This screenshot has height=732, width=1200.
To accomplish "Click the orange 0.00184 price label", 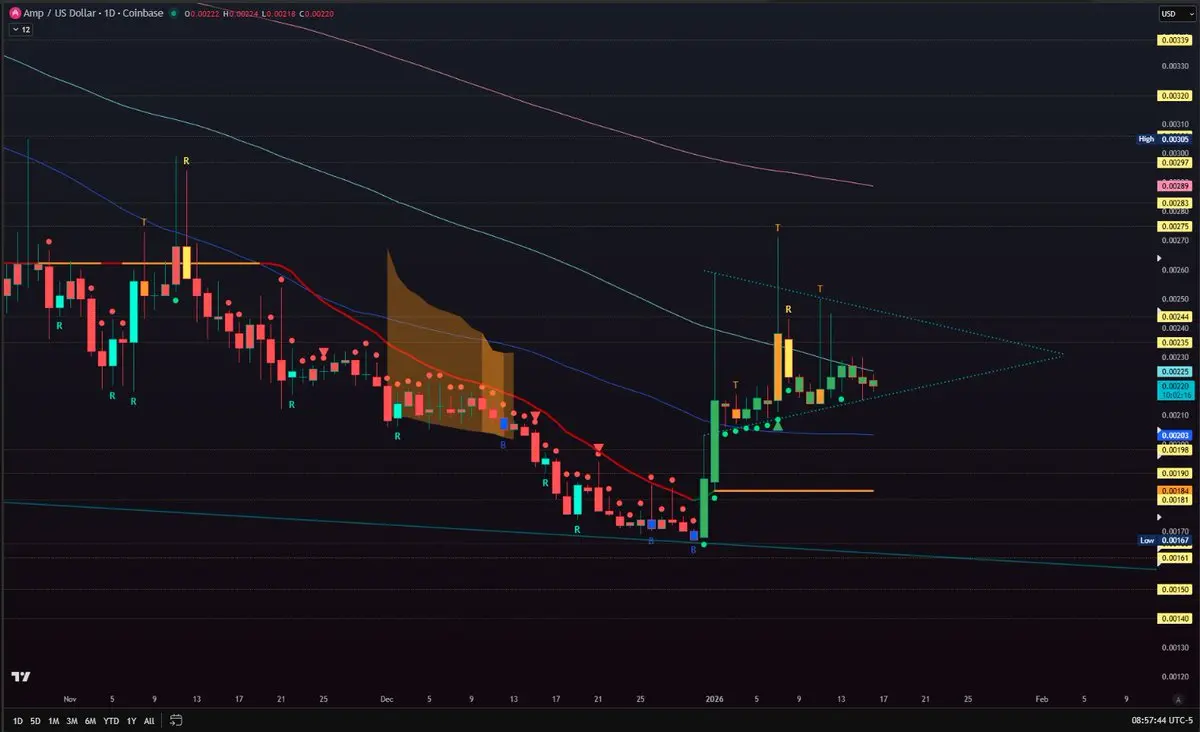I will (1174, 491).
